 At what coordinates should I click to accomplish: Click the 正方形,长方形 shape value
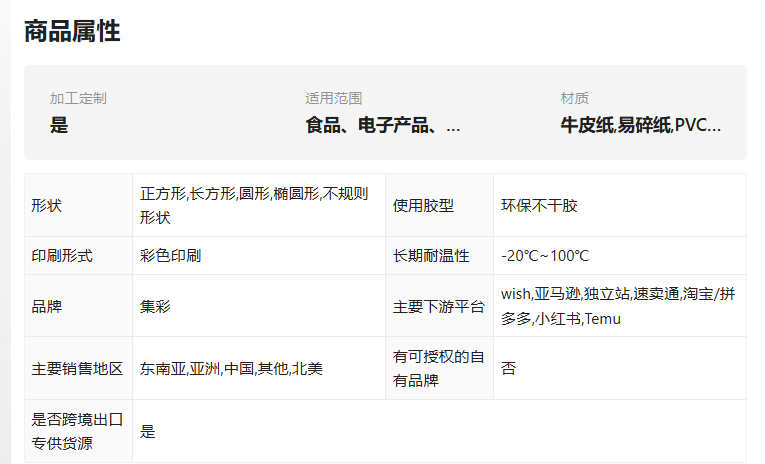coord(254,205)
